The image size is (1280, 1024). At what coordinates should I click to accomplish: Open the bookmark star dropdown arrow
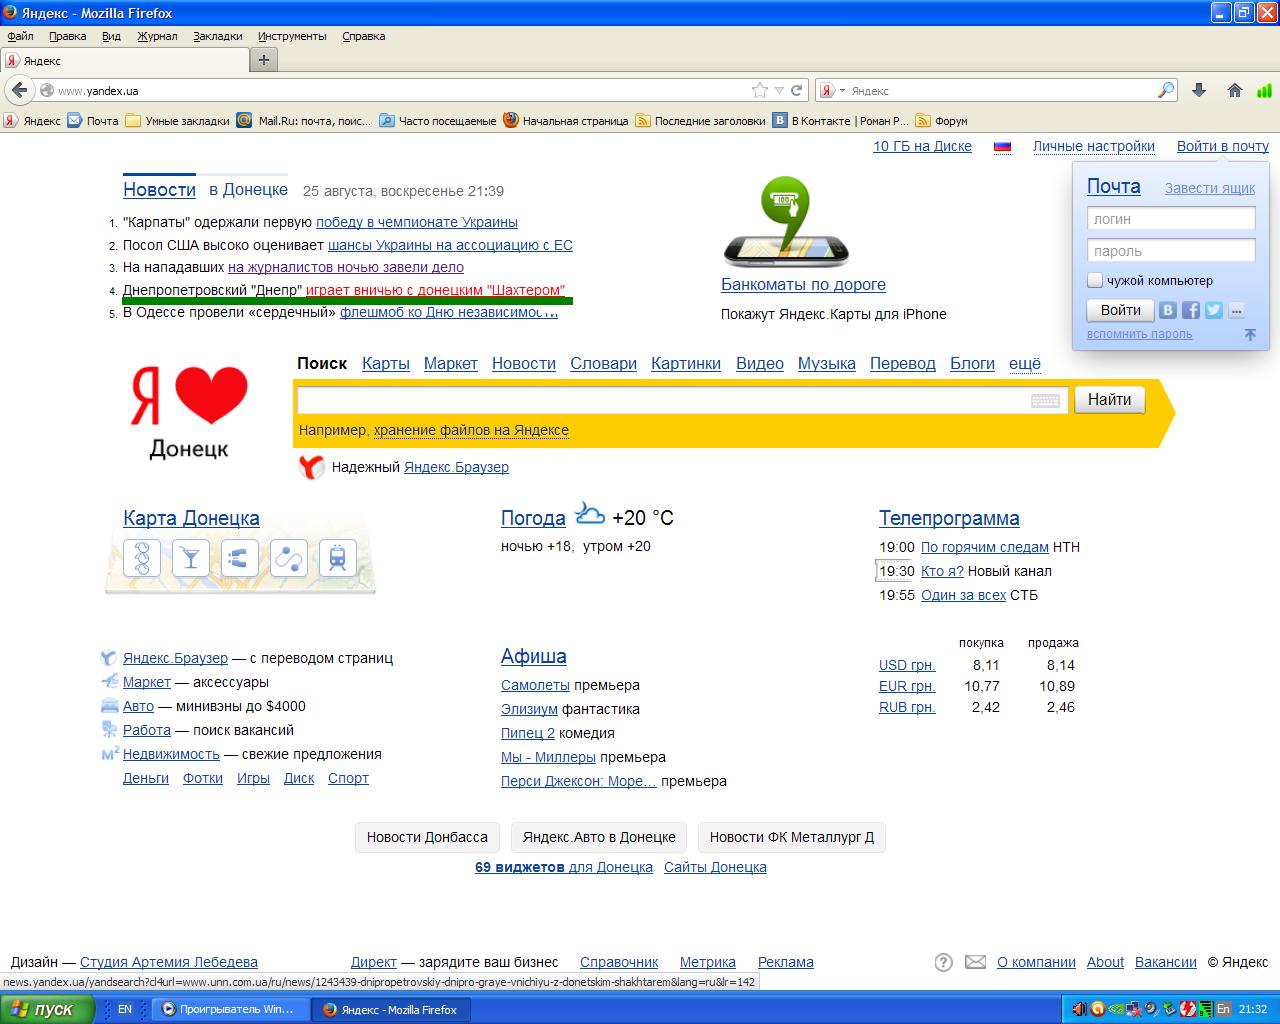coord(779,90)
